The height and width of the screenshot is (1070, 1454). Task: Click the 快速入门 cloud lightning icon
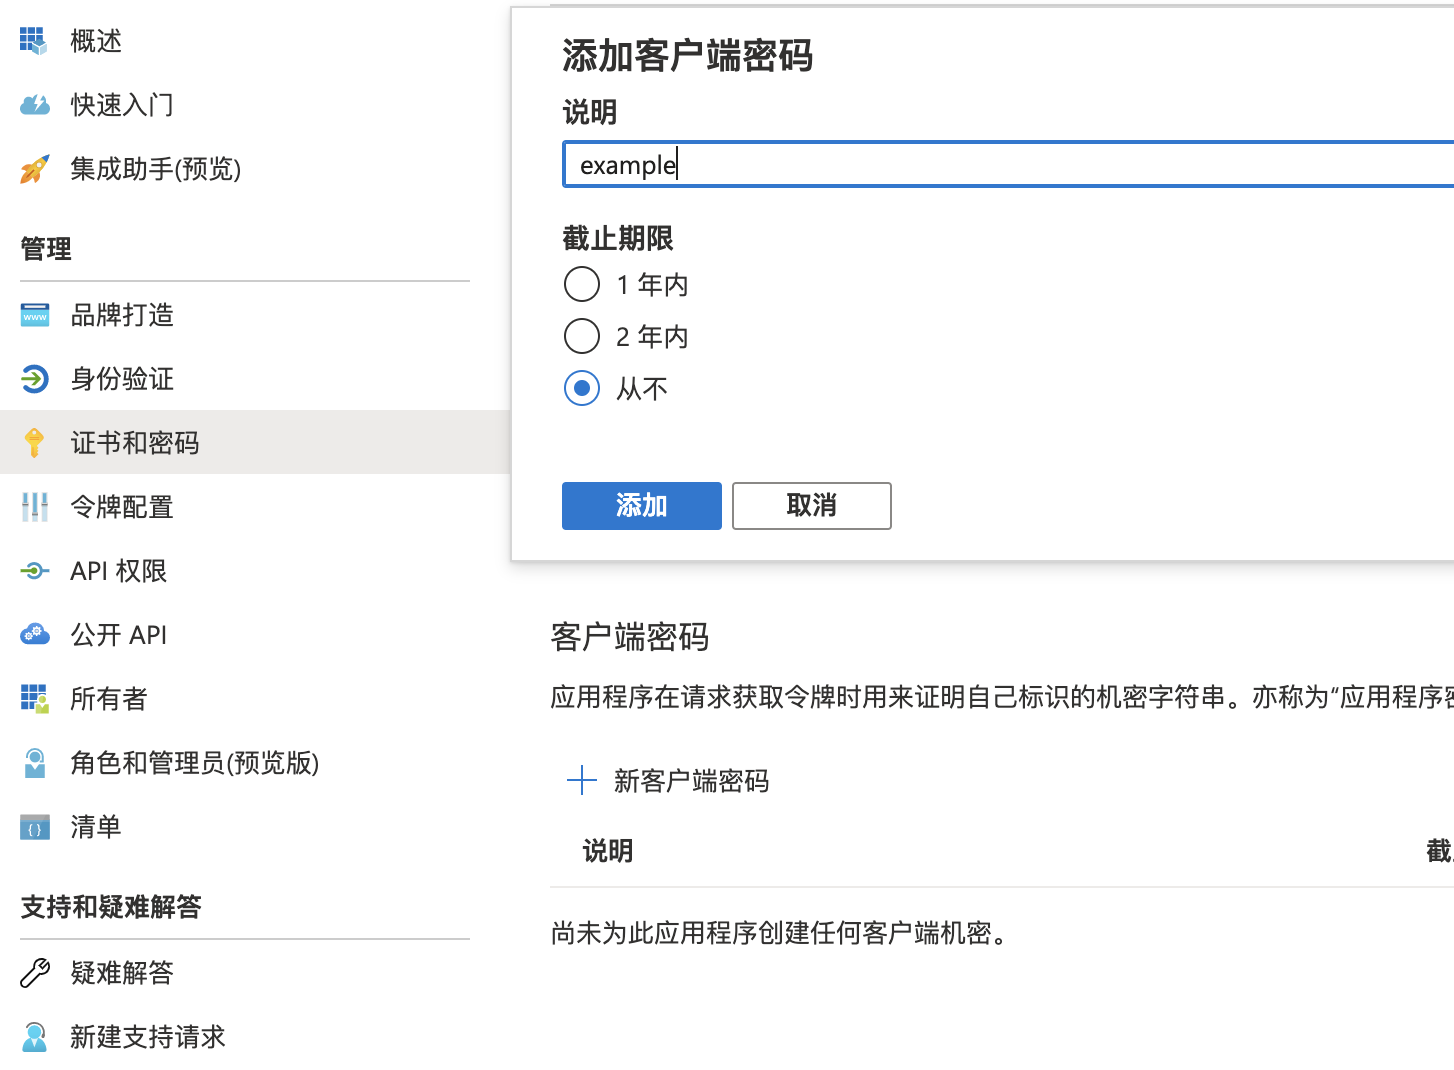coord(34,105)
